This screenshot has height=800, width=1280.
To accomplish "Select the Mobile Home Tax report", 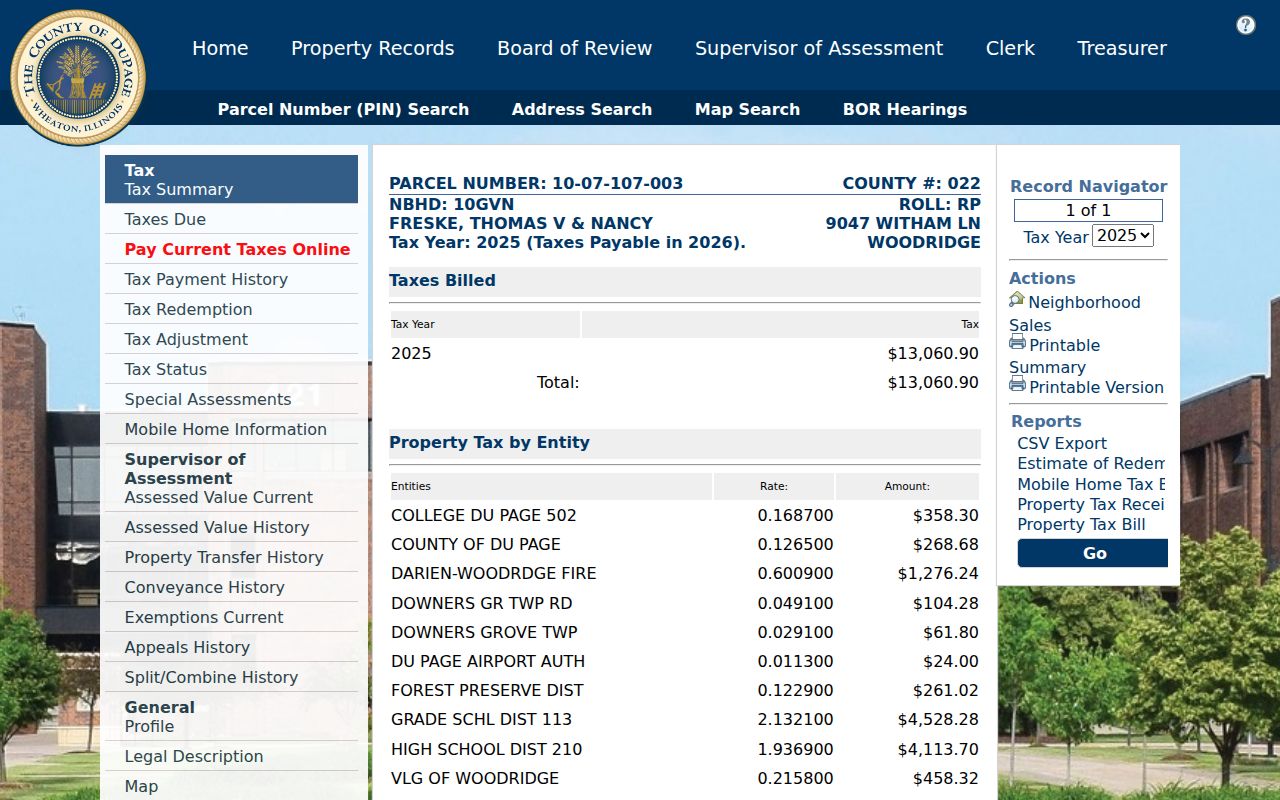I will 1091,484.
